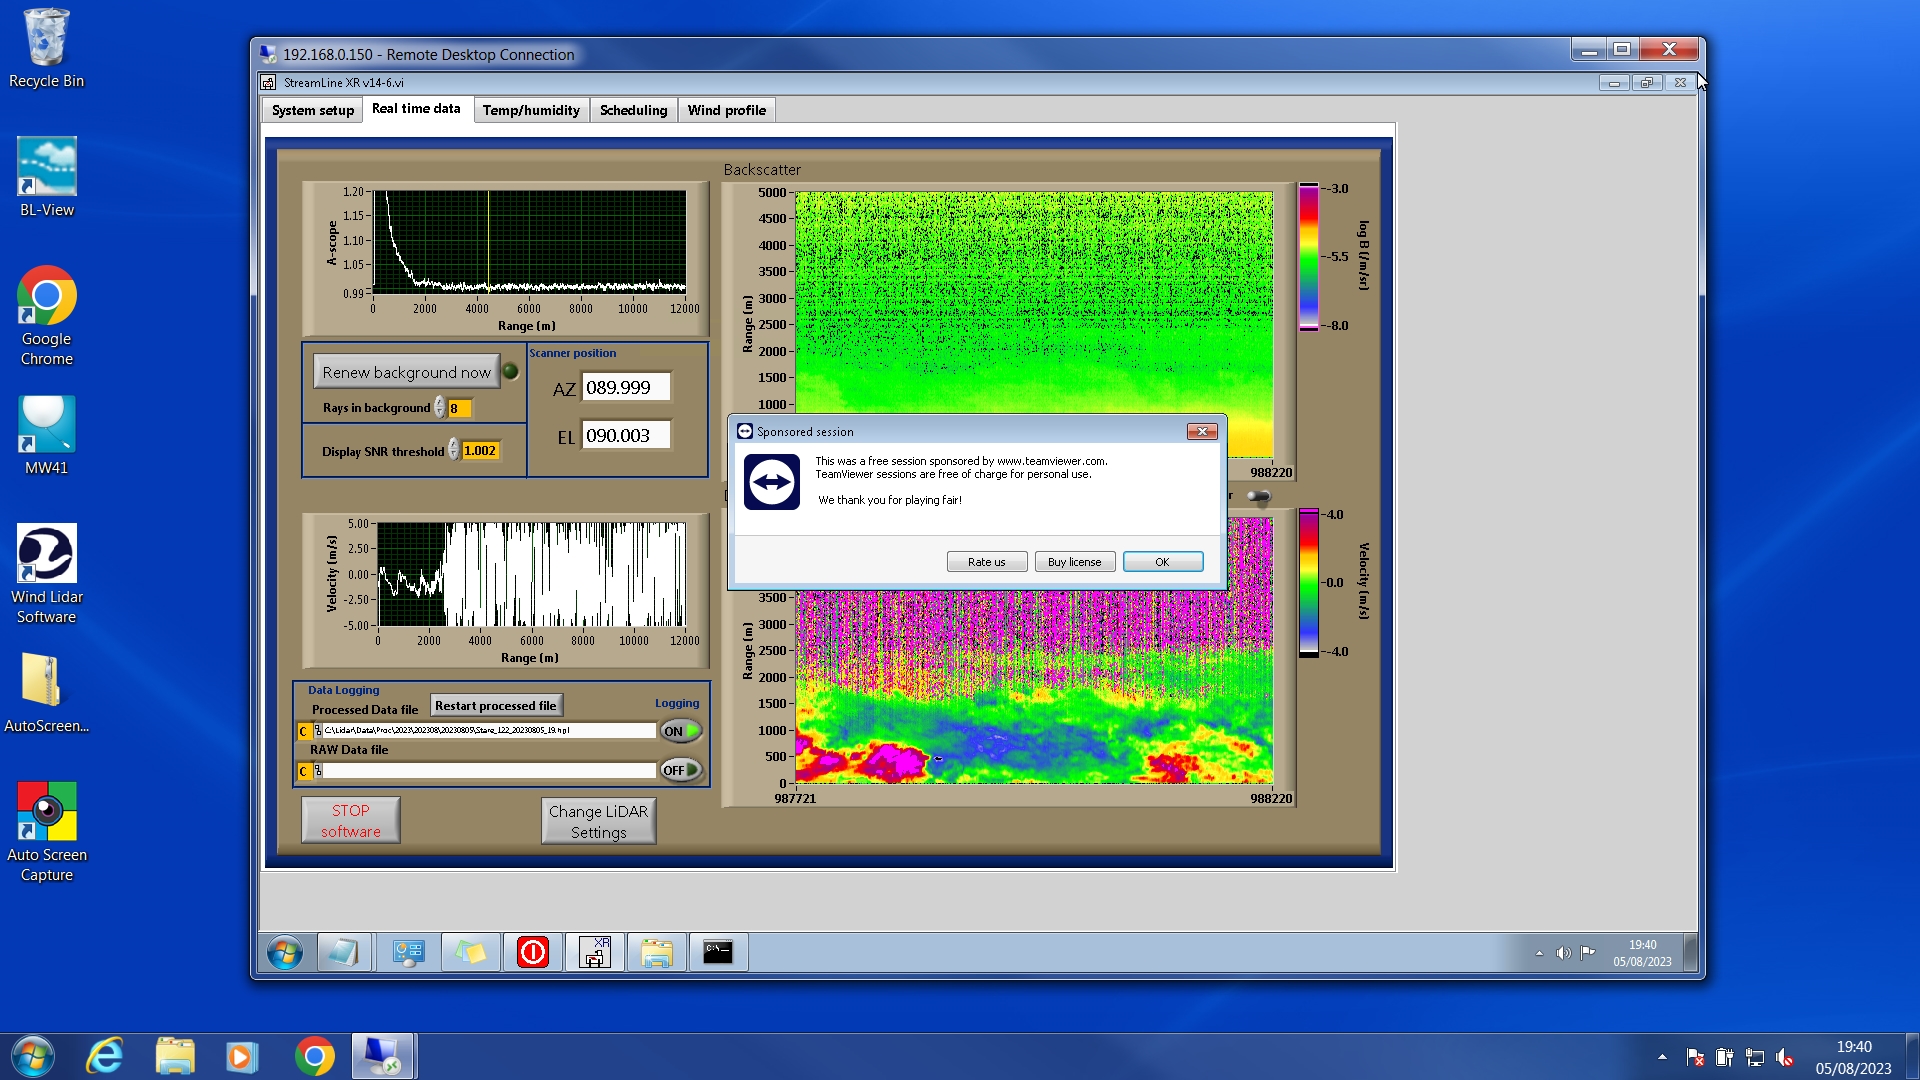1920x1080 pixels.
Task: Switch to Temp/humidity tab
Action: 530,110
